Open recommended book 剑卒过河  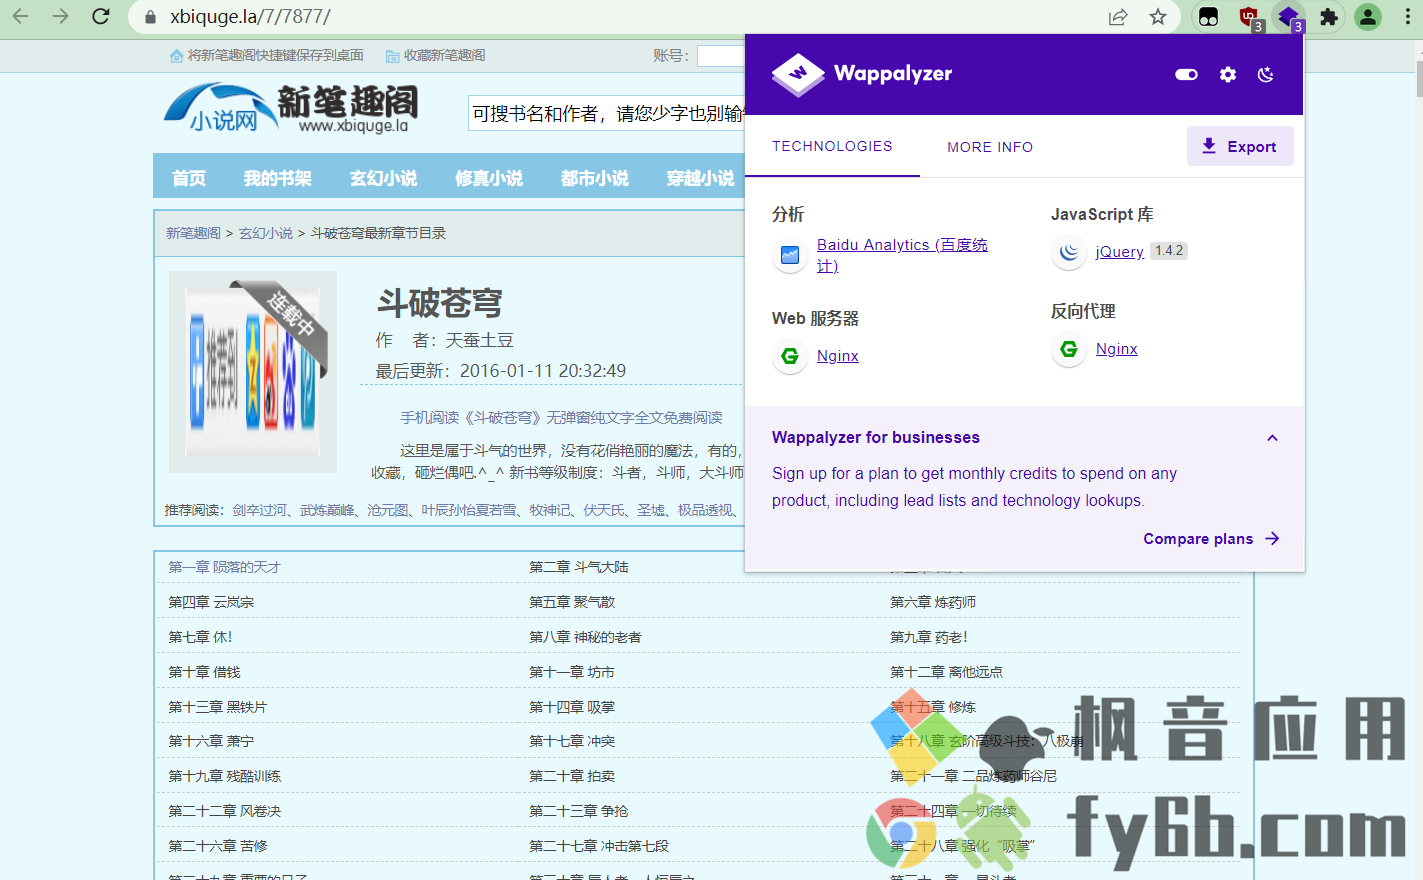[260, 510]
